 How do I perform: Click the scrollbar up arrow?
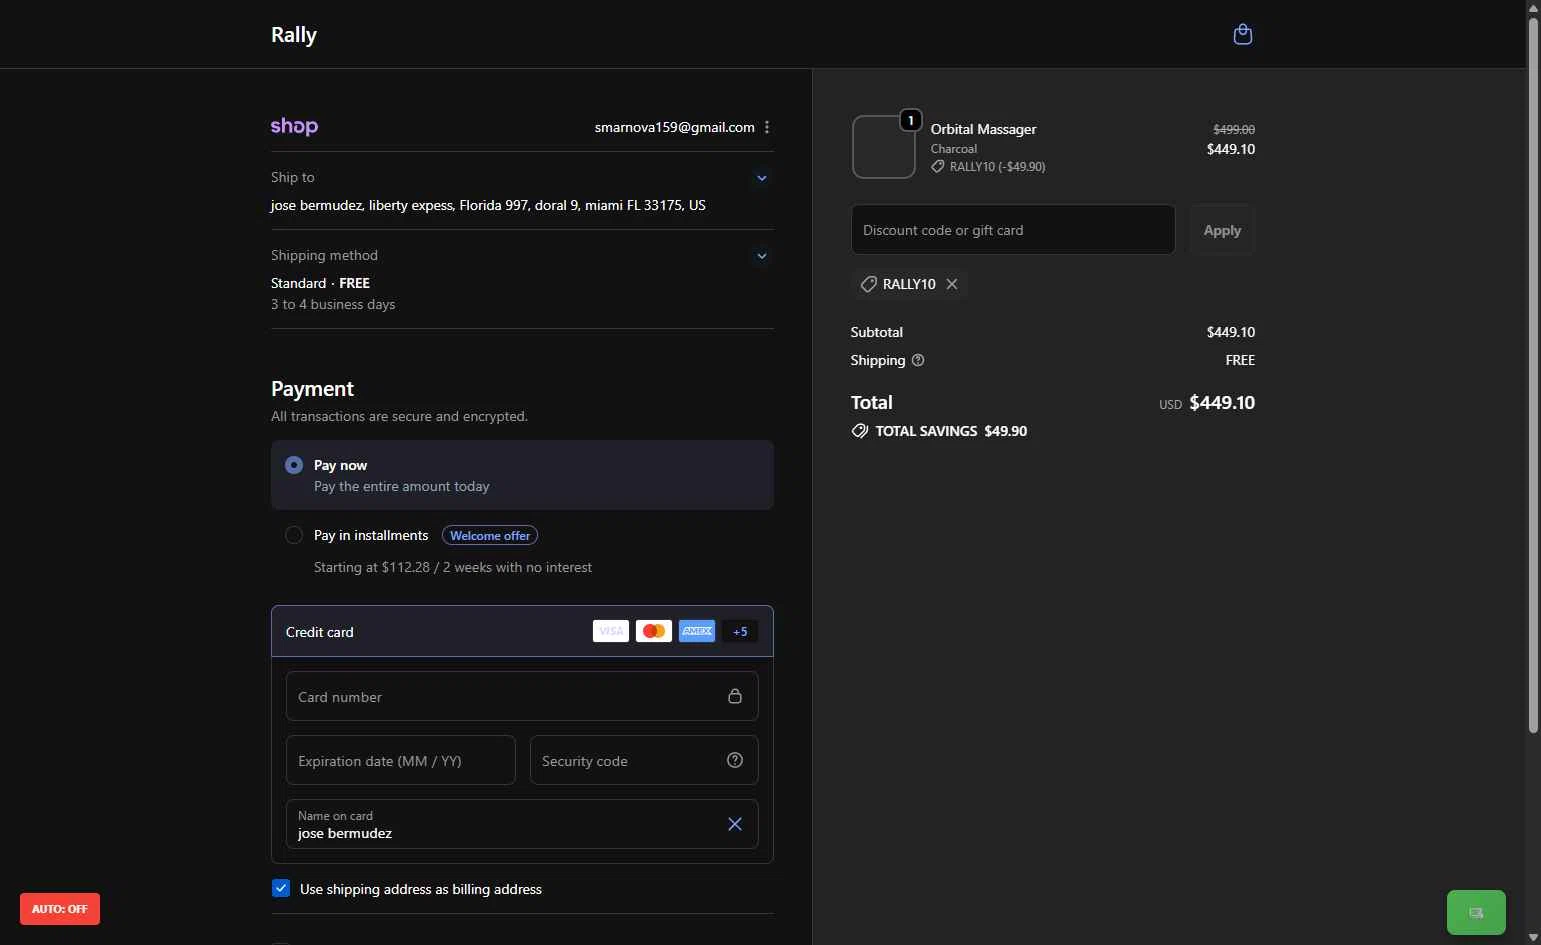tap(1533, 7)
